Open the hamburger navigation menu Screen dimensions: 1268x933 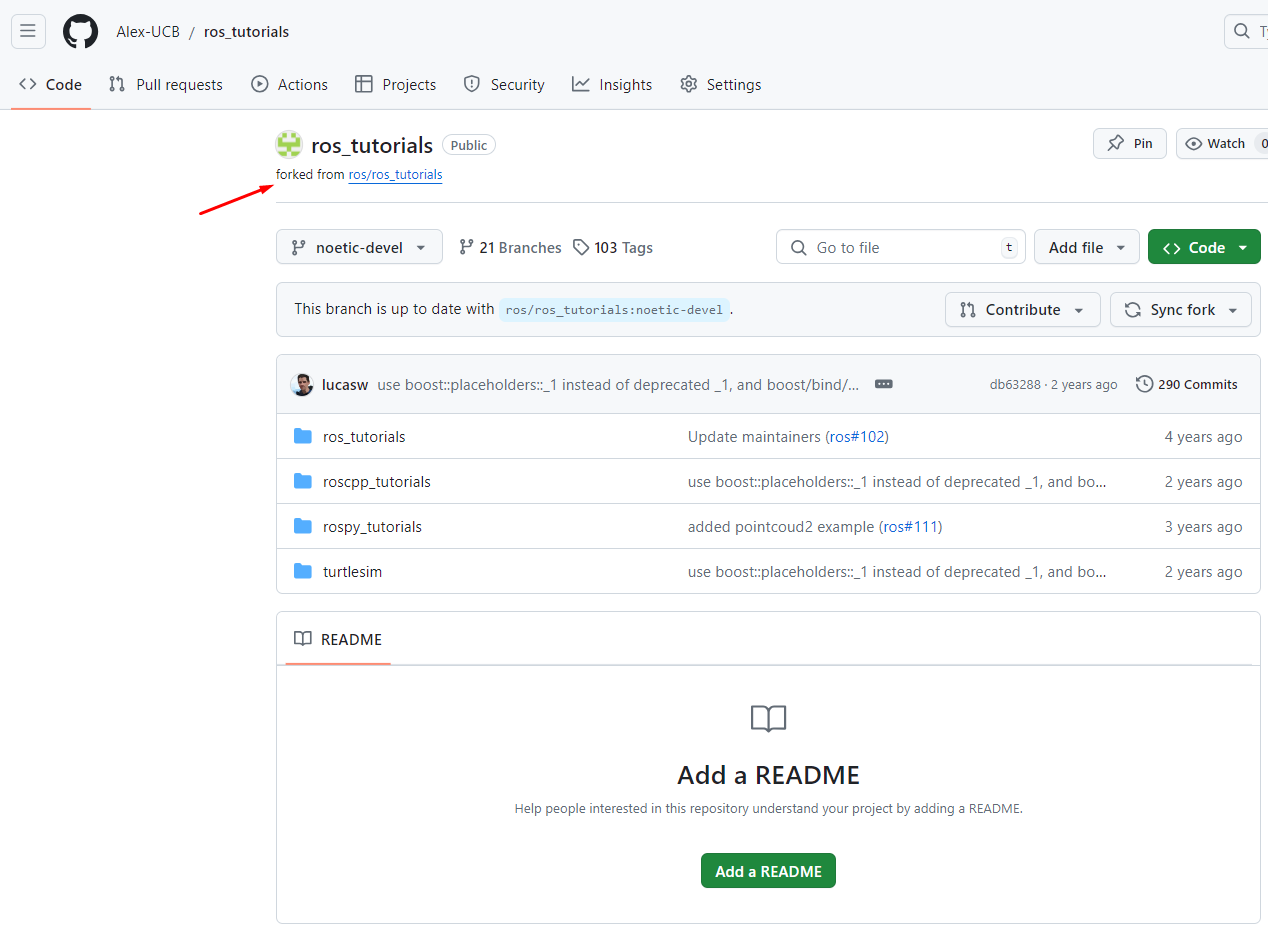[28, 31]
